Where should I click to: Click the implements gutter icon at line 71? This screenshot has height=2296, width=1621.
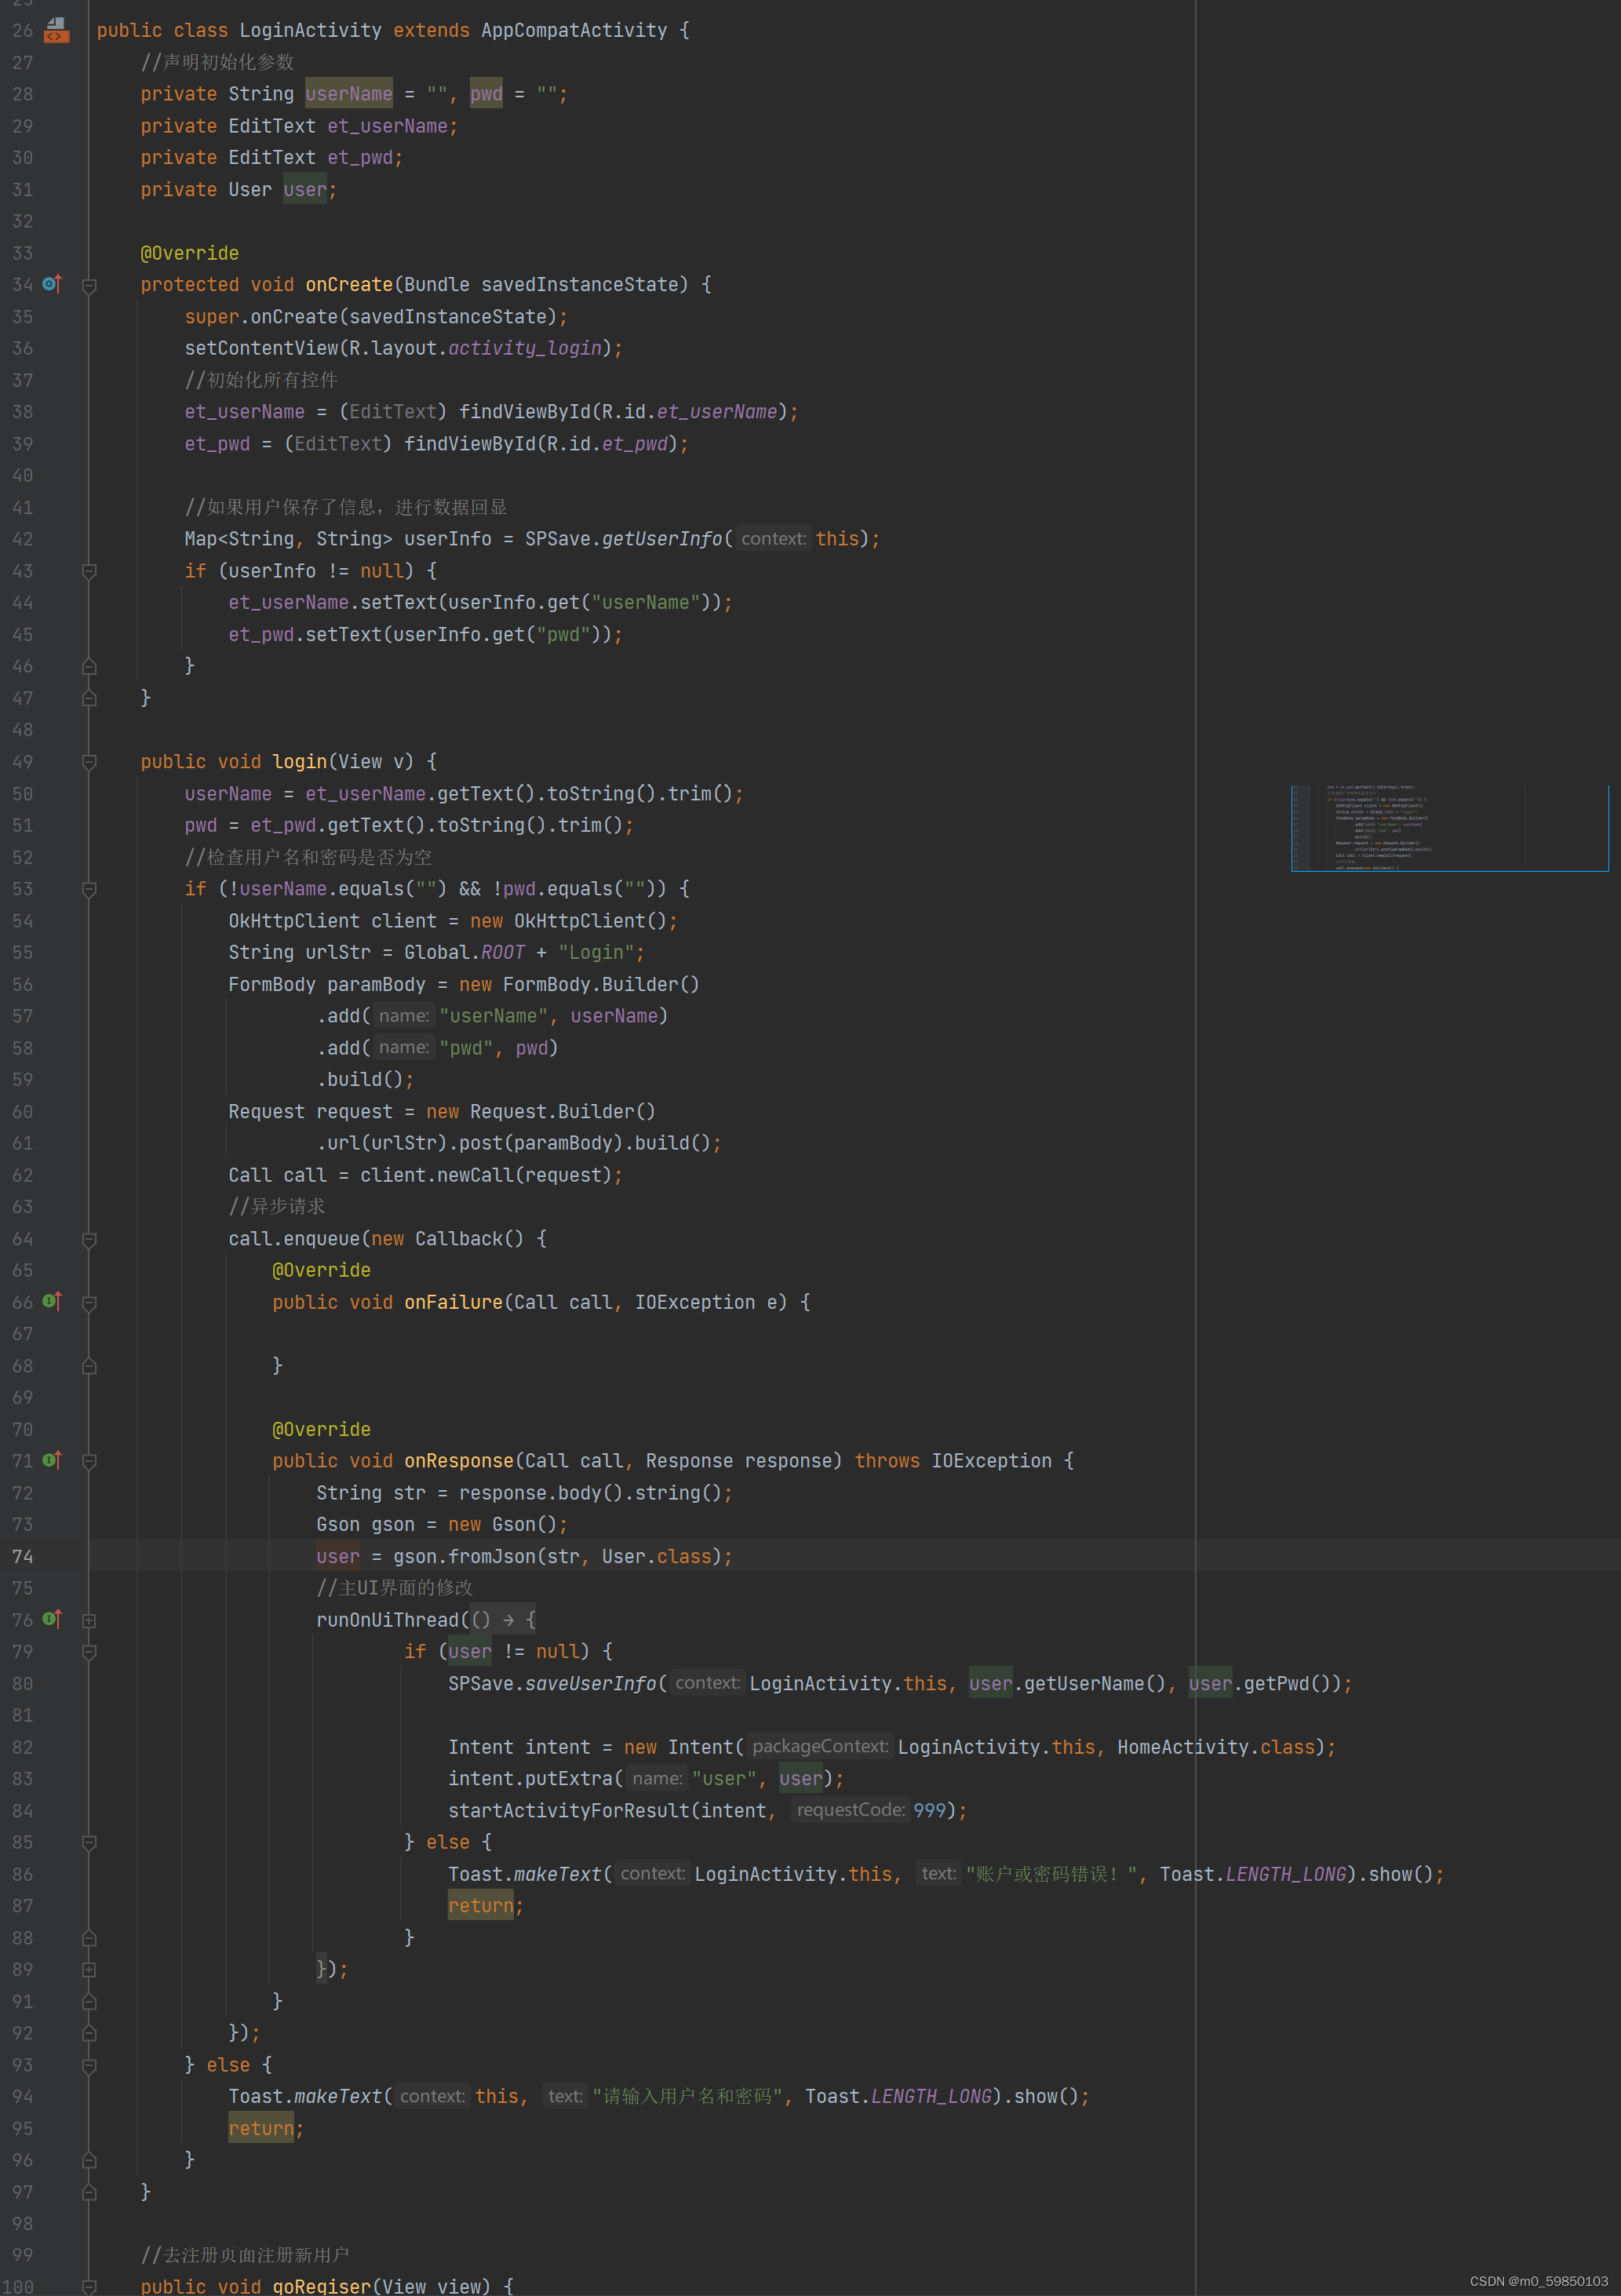[52, 1460]
